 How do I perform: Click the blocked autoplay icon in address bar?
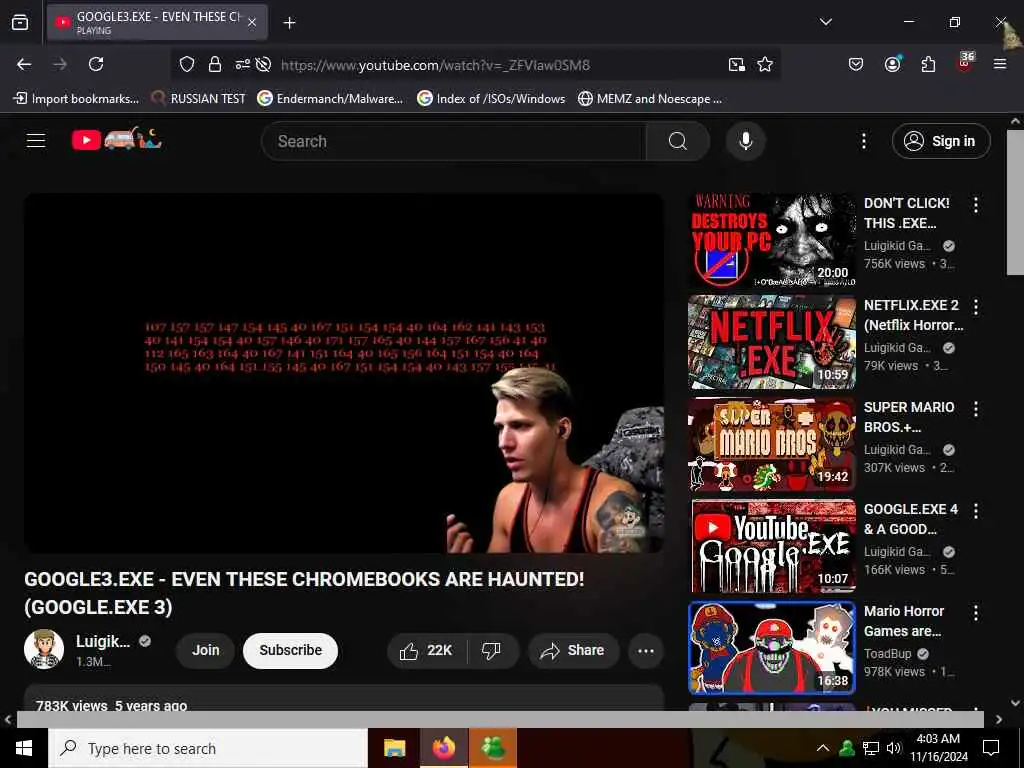pos(263,64)
